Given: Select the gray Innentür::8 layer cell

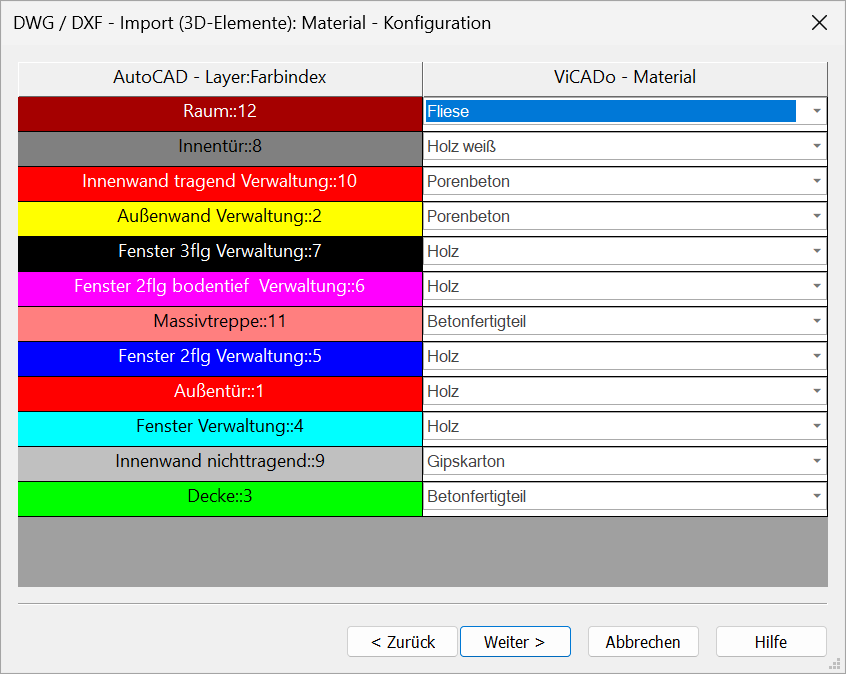Looking at the screenshot, I should (x=220, y=149).
